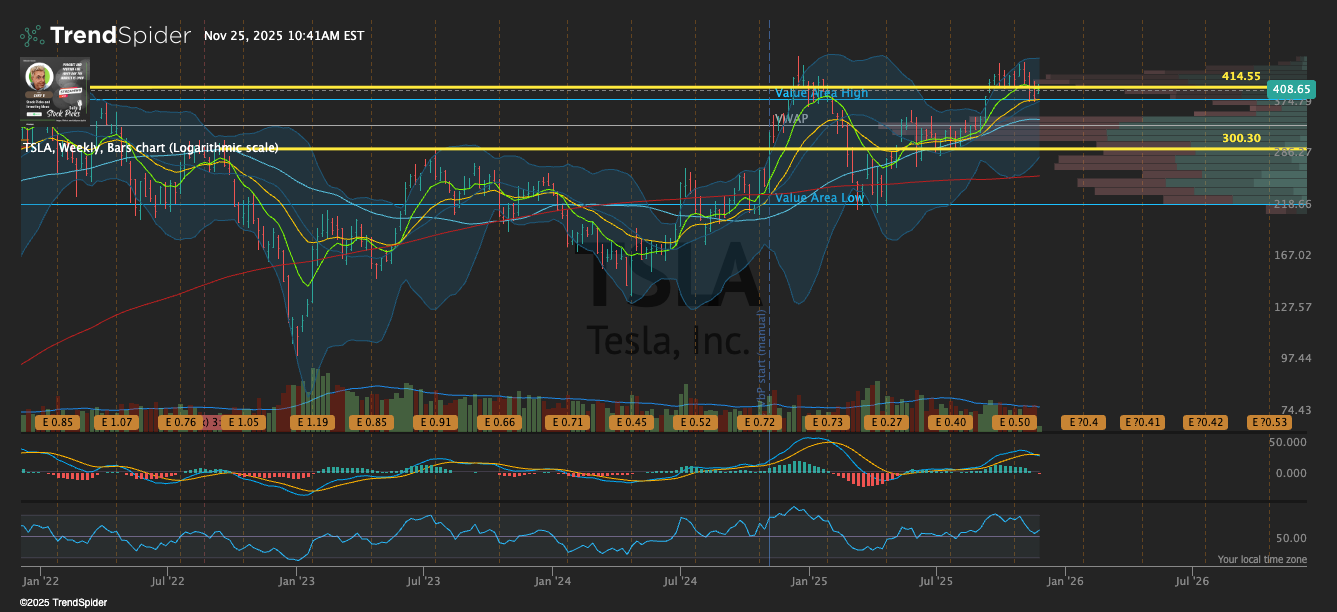1337x612 pixels.
Task: Click the VbP start (manual) vertical label
Action: coord(761,358)
